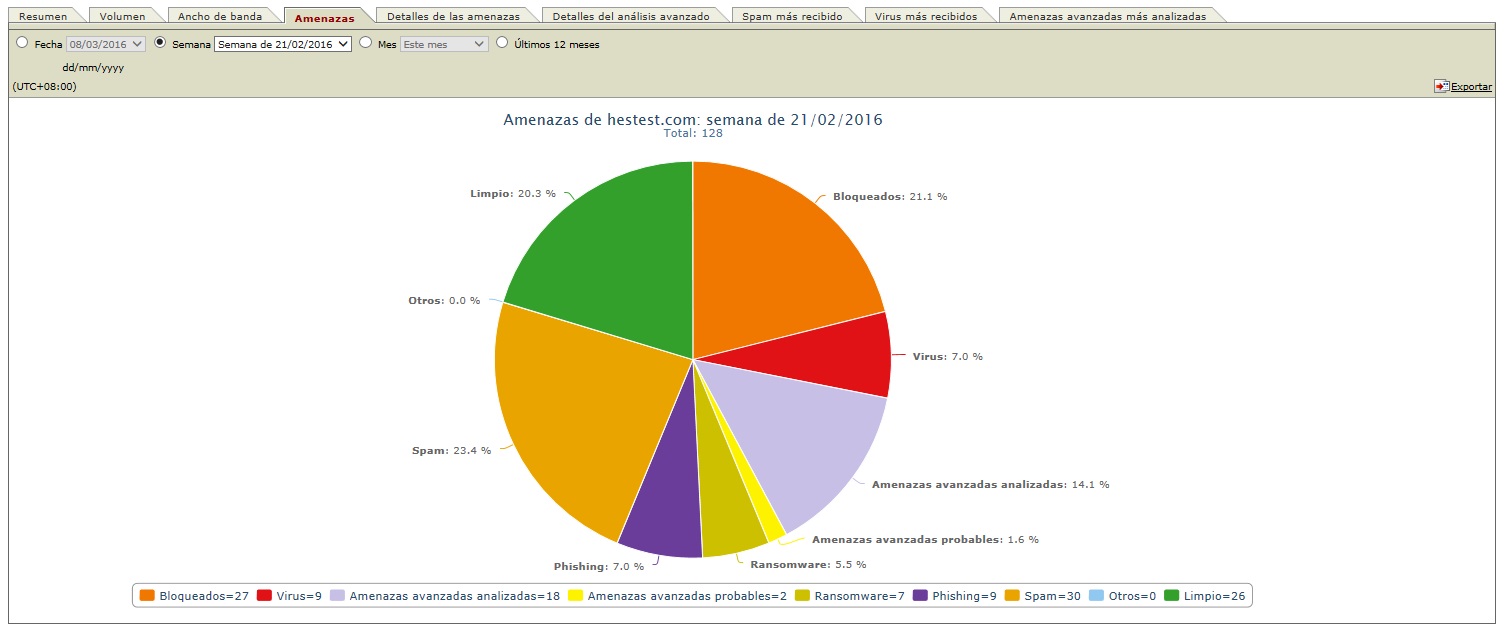Viewport: 1505px width, 642px height.
Task: Open the Este mes dropdown
Action: coord(444,44)
